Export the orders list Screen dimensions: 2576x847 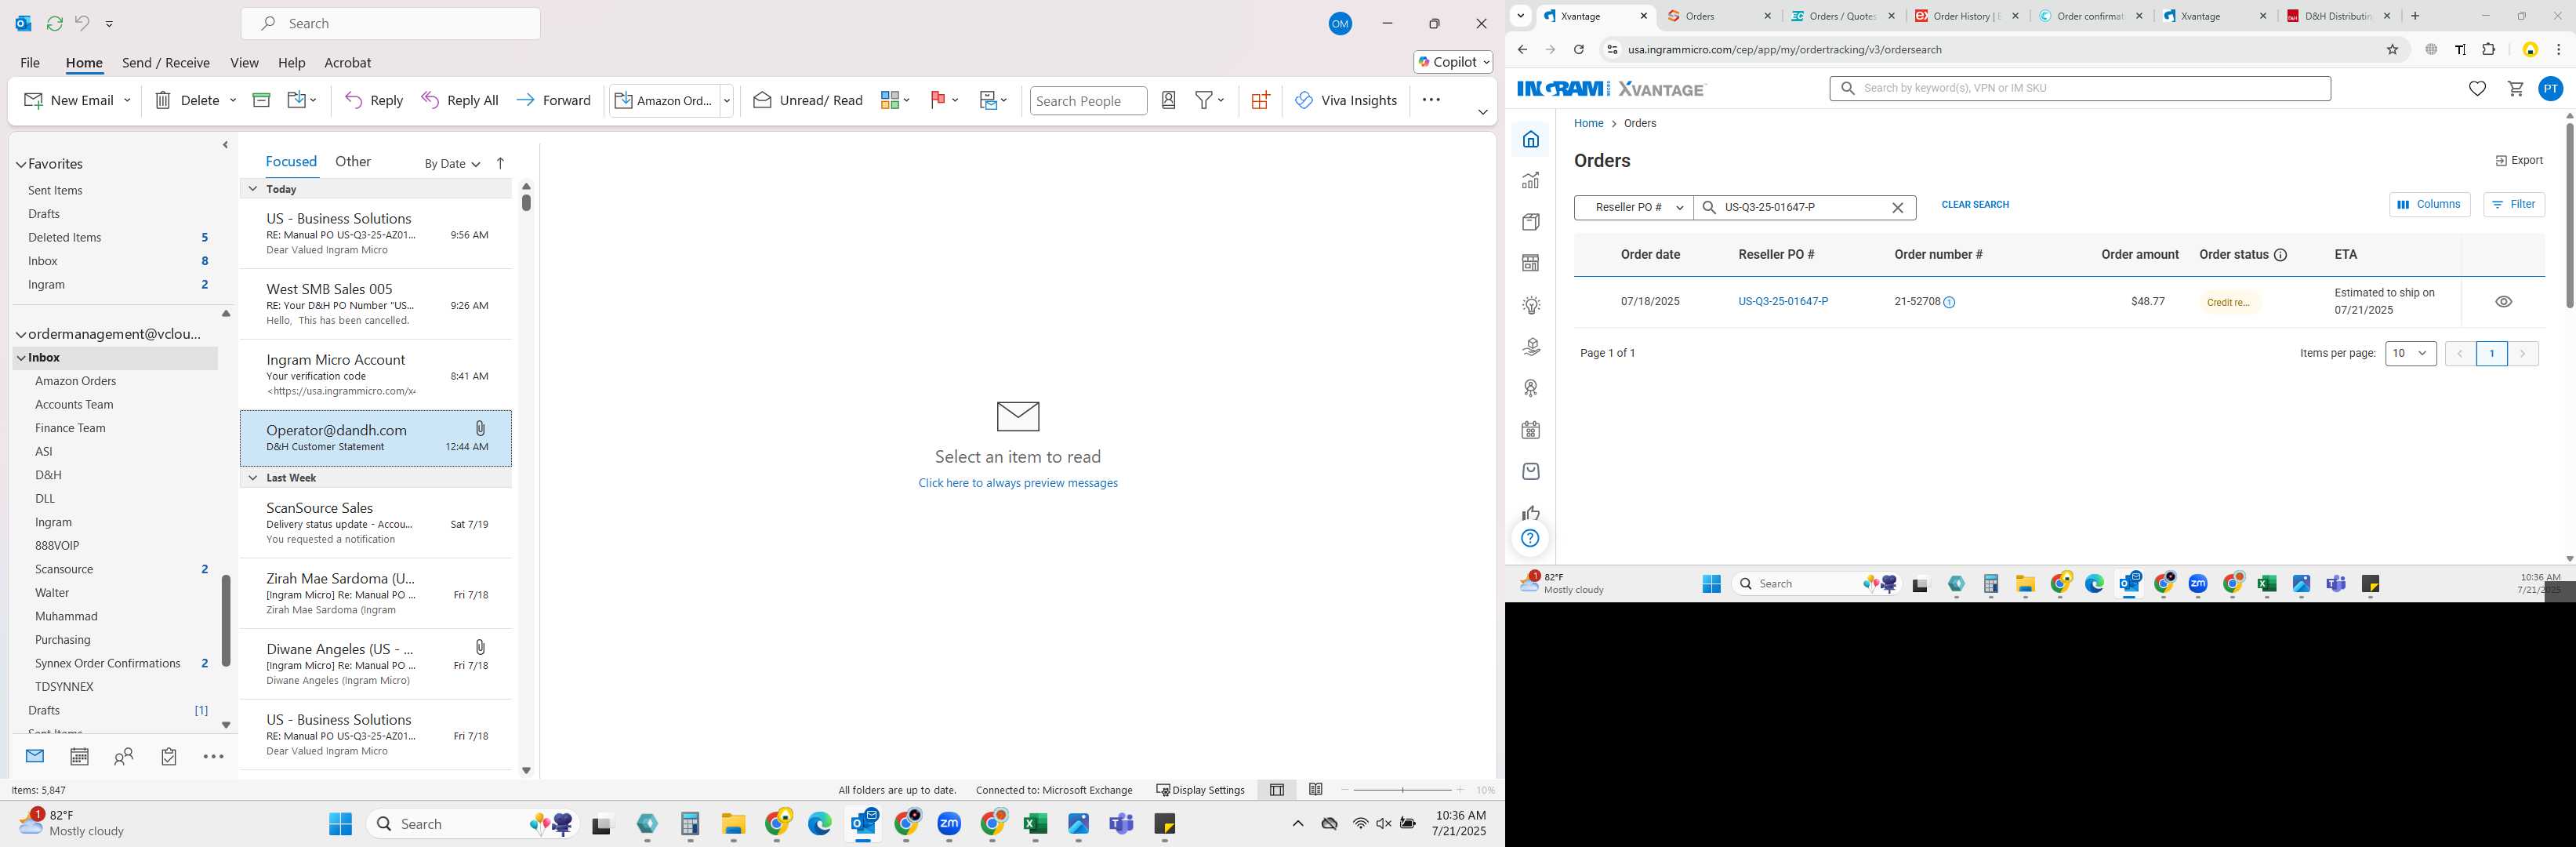coord(2518,160)
